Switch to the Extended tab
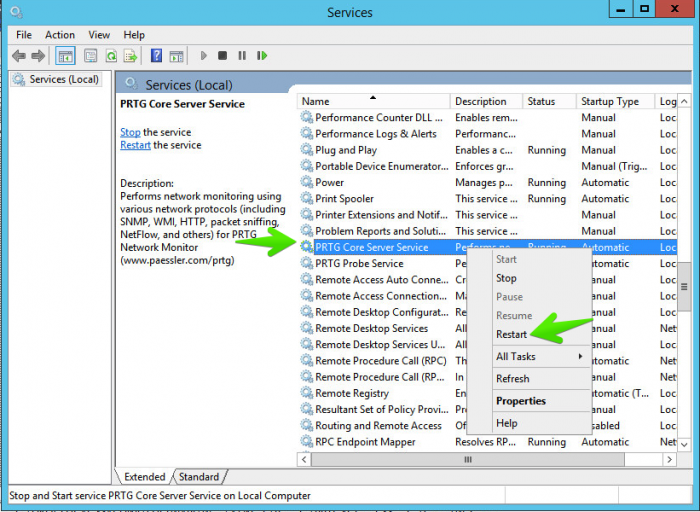Screen dimensions: 700x512 pyautogui.click(x=144, y=477)
